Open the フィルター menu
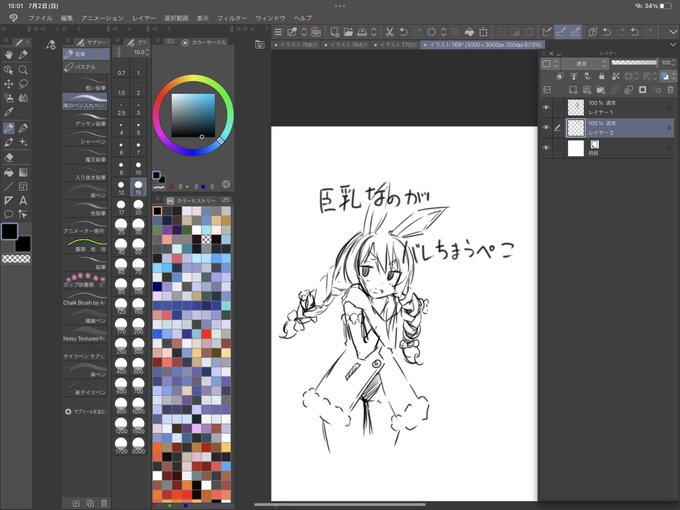Screen dimensions: 680x510 (x=232, y=18)
